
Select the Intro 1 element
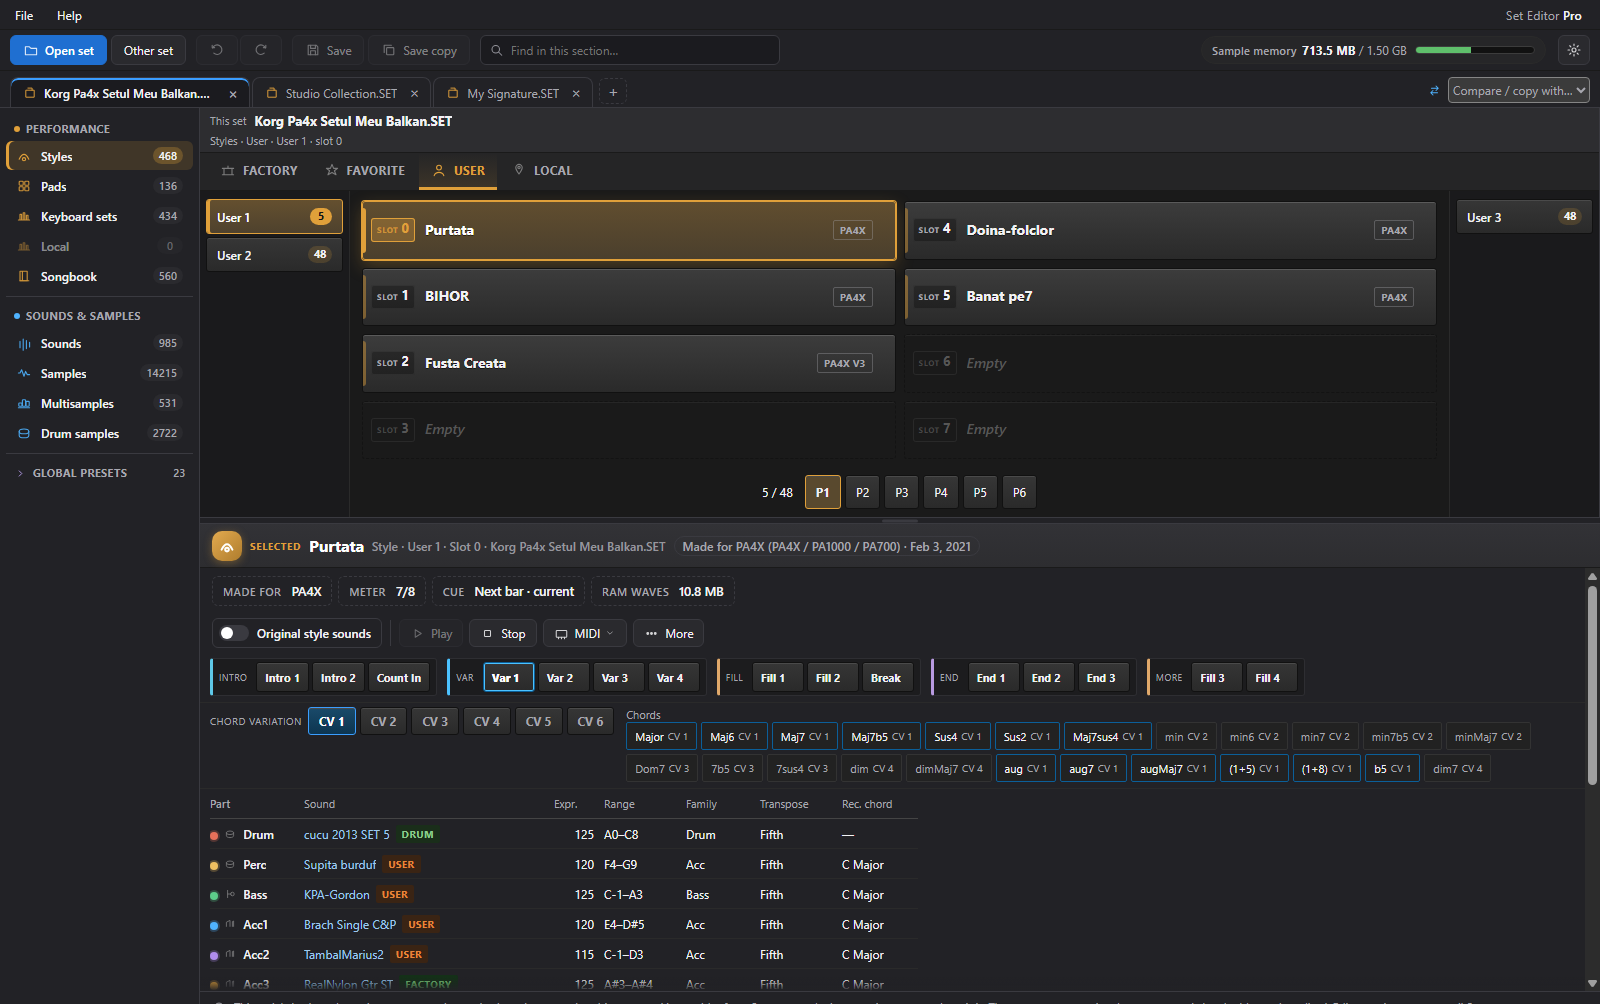point(282,678)
